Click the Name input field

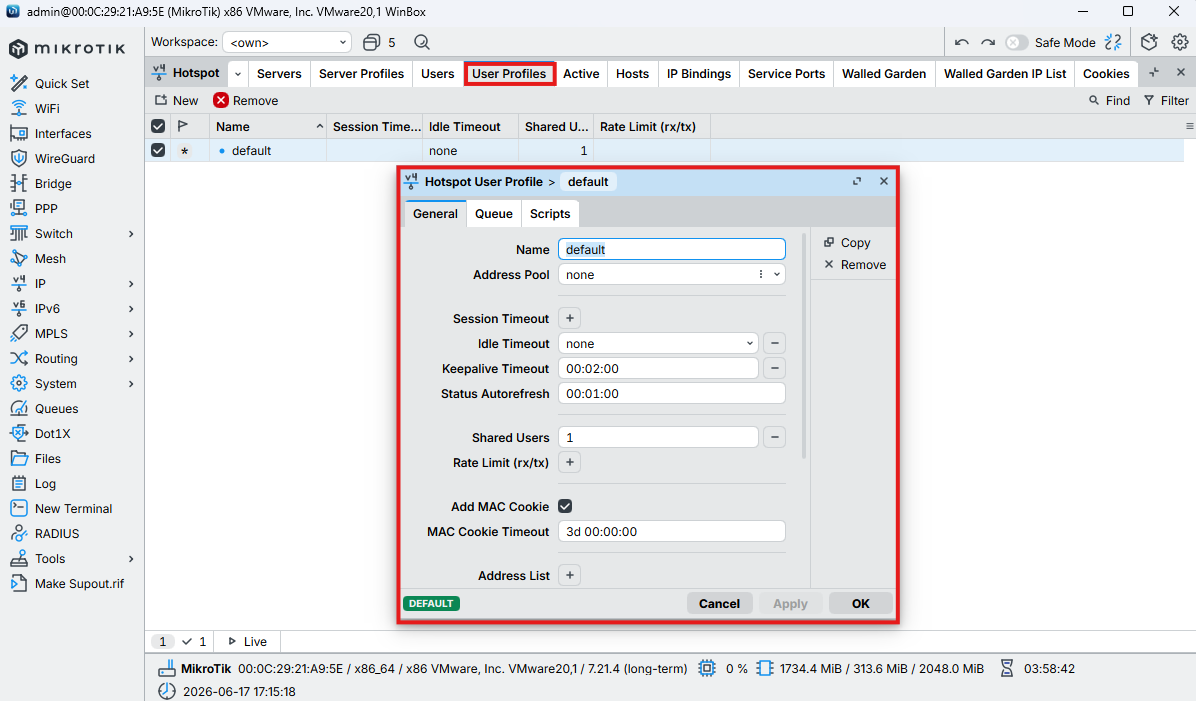click(671, 249)
